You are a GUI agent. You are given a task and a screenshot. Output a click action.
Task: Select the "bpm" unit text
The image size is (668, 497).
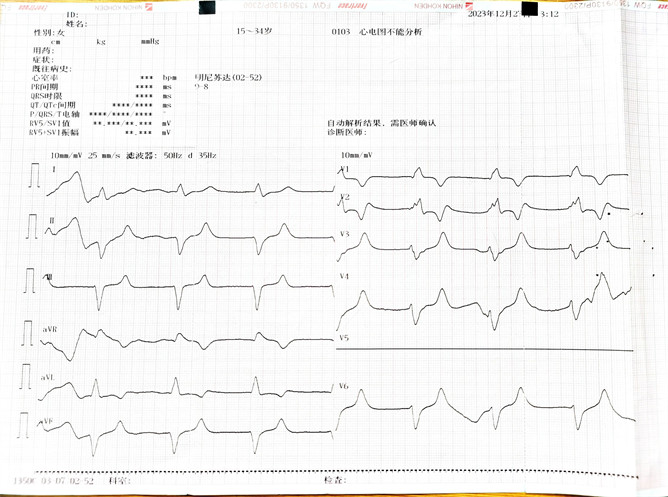pyautogui.click(x=169, y=78)
